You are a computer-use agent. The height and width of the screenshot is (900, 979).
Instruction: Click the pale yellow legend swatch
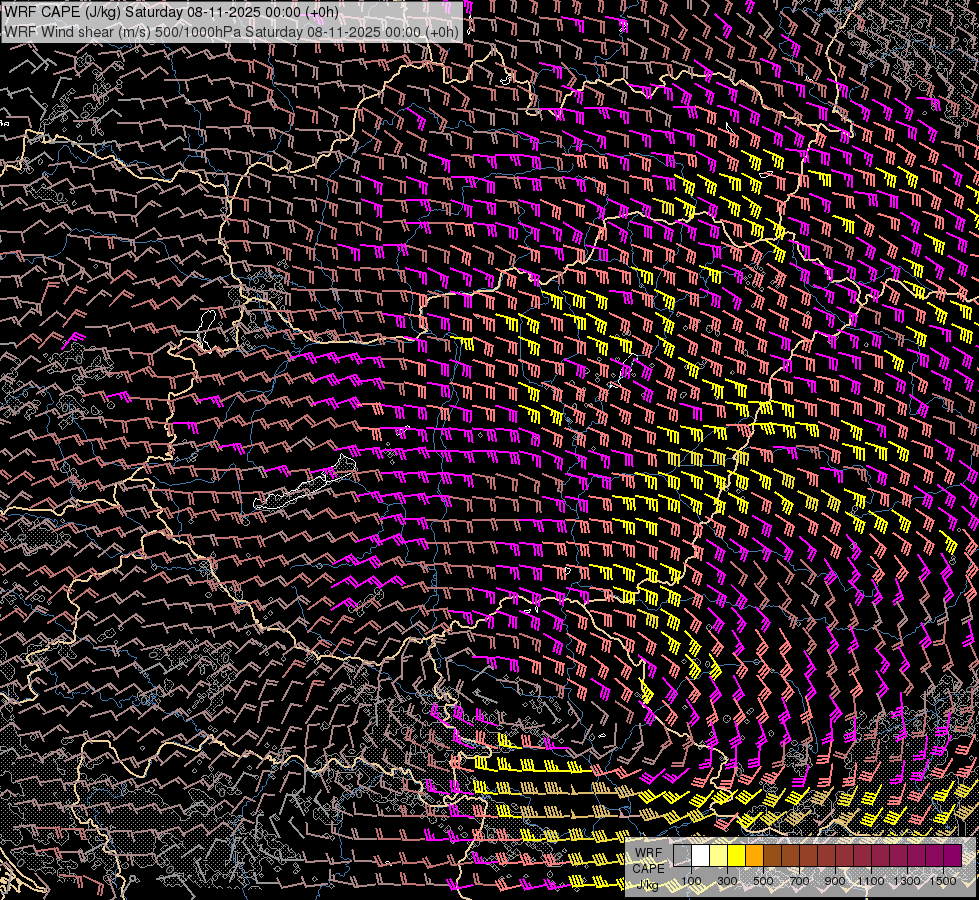718,856
